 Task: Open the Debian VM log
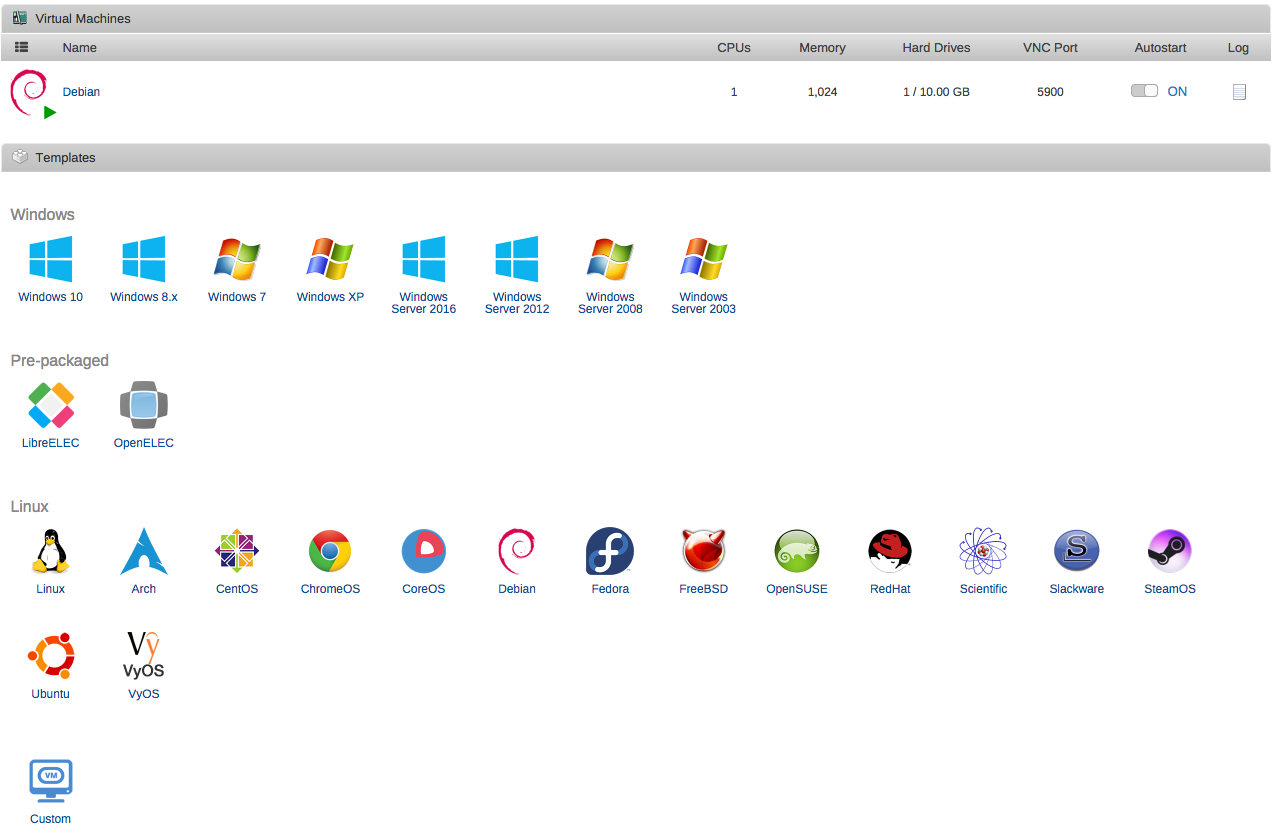[1239, 91]
